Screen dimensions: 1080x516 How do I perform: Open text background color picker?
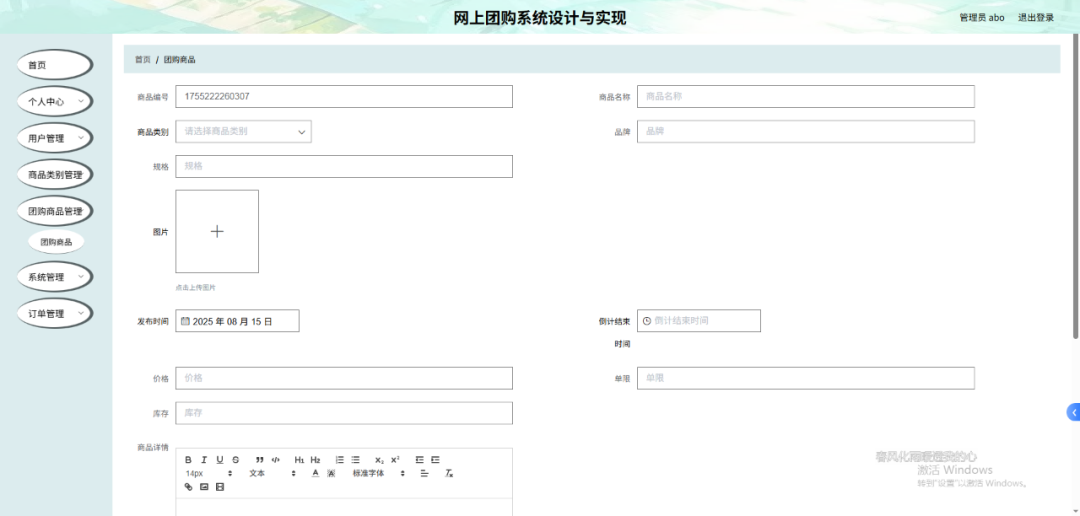331,473
